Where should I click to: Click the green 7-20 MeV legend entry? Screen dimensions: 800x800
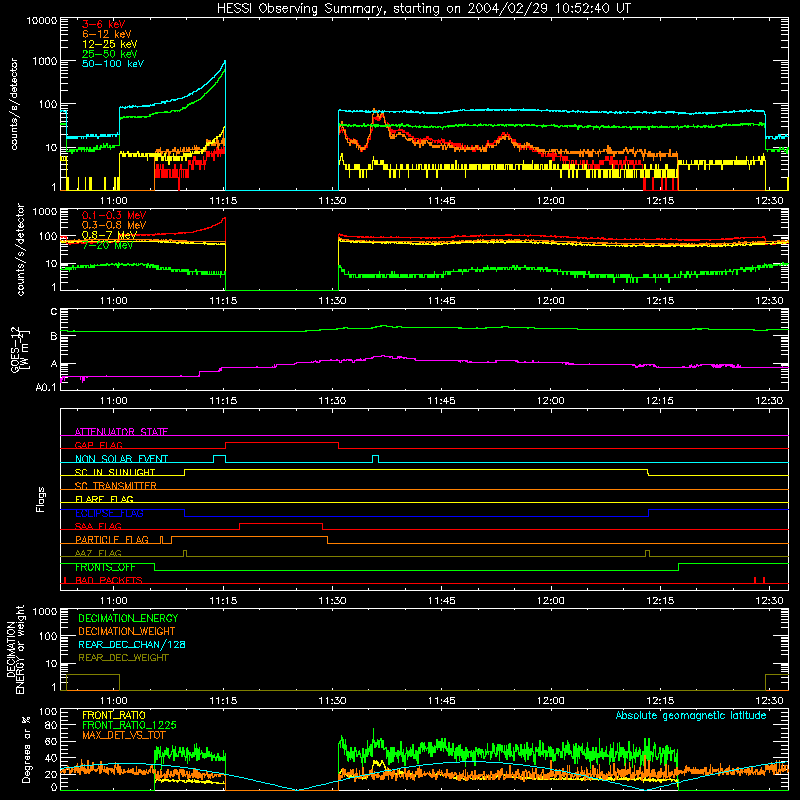point(107,245)
